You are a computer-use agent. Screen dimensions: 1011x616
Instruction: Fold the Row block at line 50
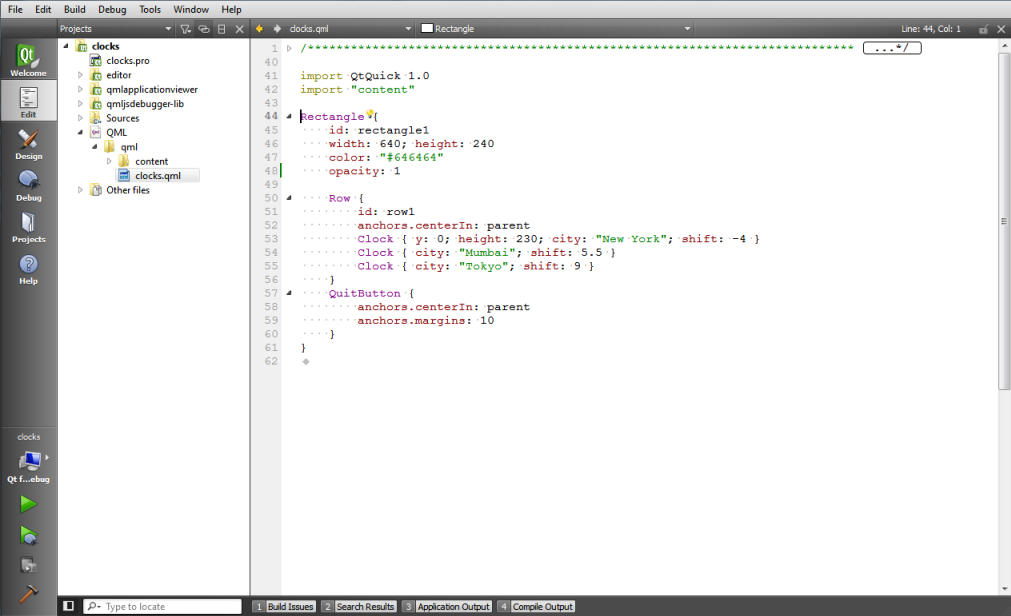point(289,197)
